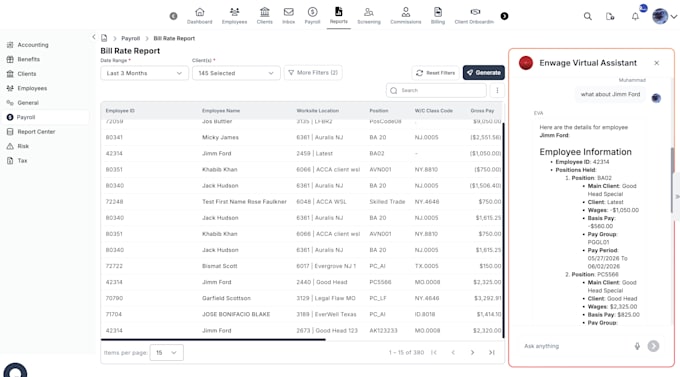
Task: Close the Enwage Virtual Assistant panel
Action: pyautogui.click(x=657, y=63)
